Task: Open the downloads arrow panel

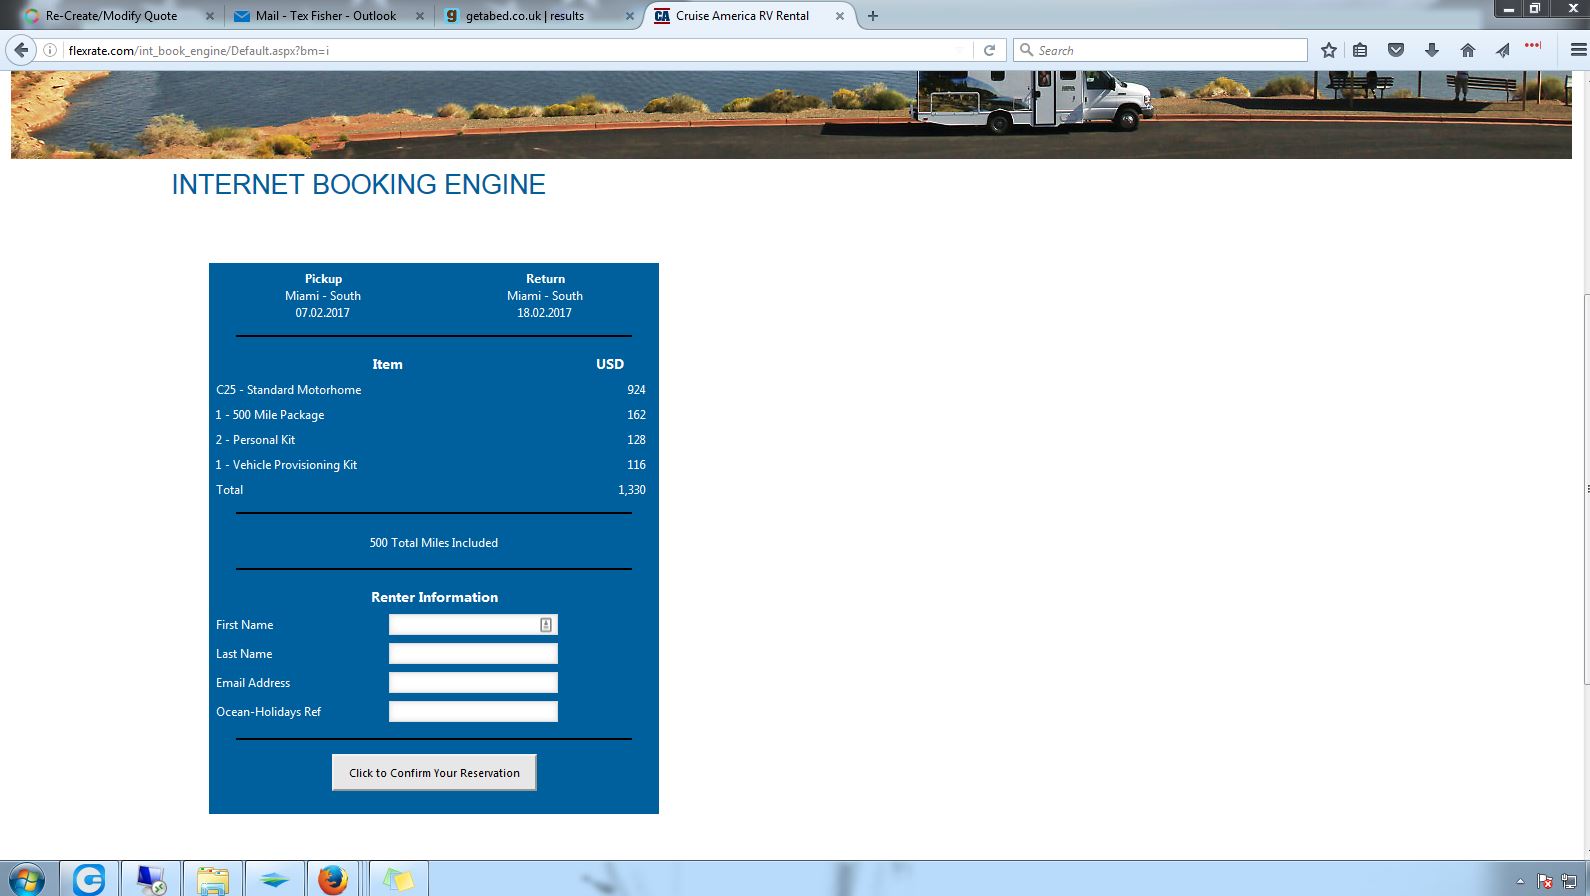Action: tap(1432, 50)
